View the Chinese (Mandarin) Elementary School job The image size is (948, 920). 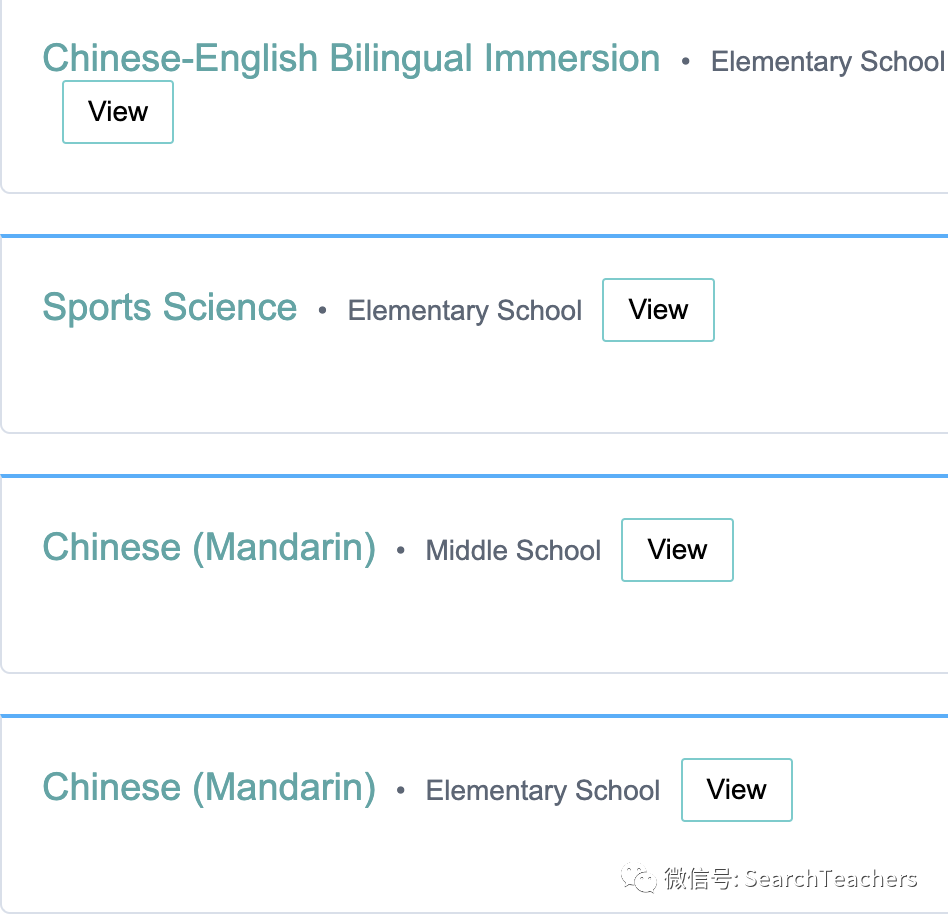[736, 790]
